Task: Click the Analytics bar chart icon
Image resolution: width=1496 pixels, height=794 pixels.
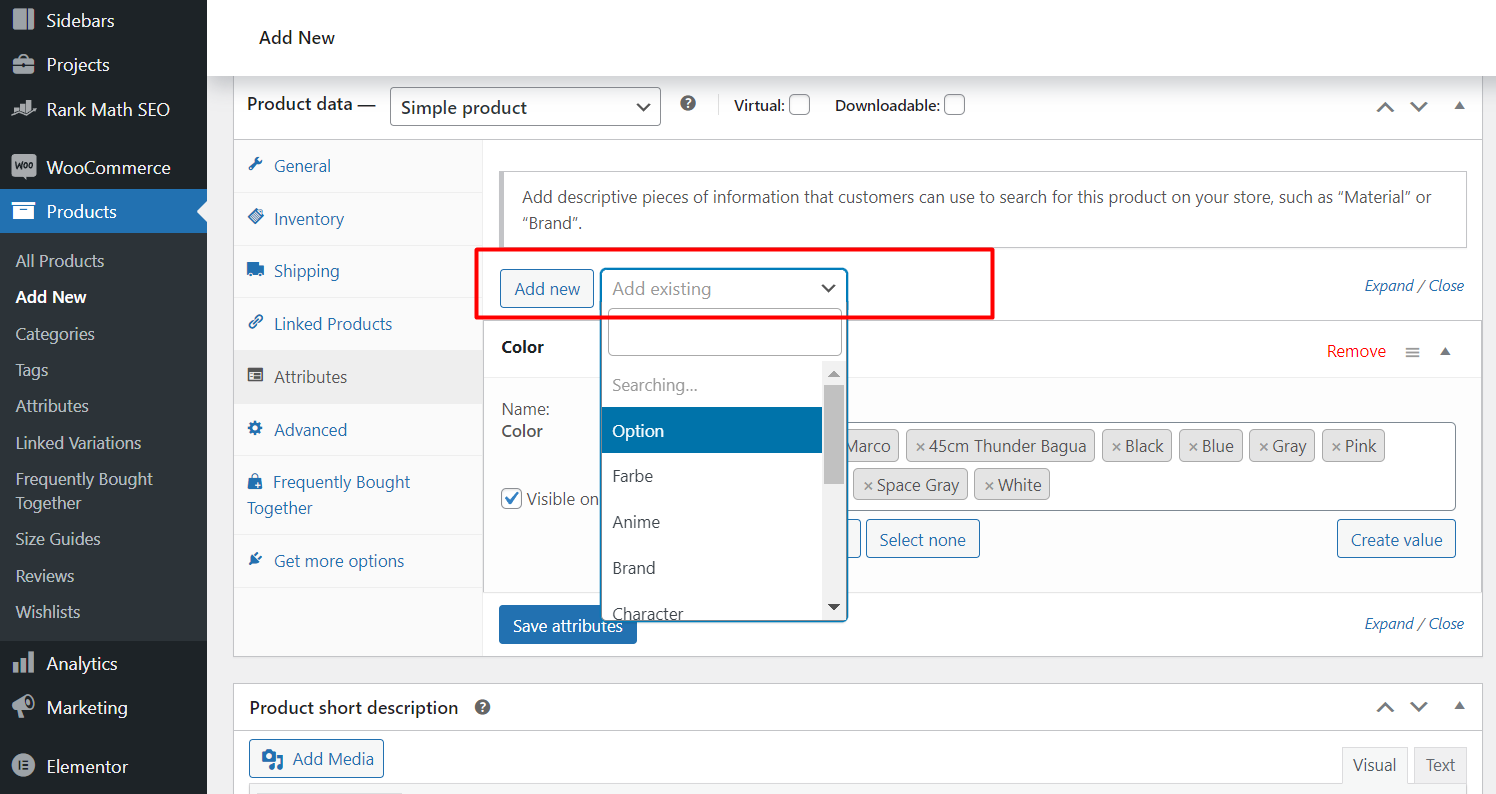Action: [x=24, y=663]
